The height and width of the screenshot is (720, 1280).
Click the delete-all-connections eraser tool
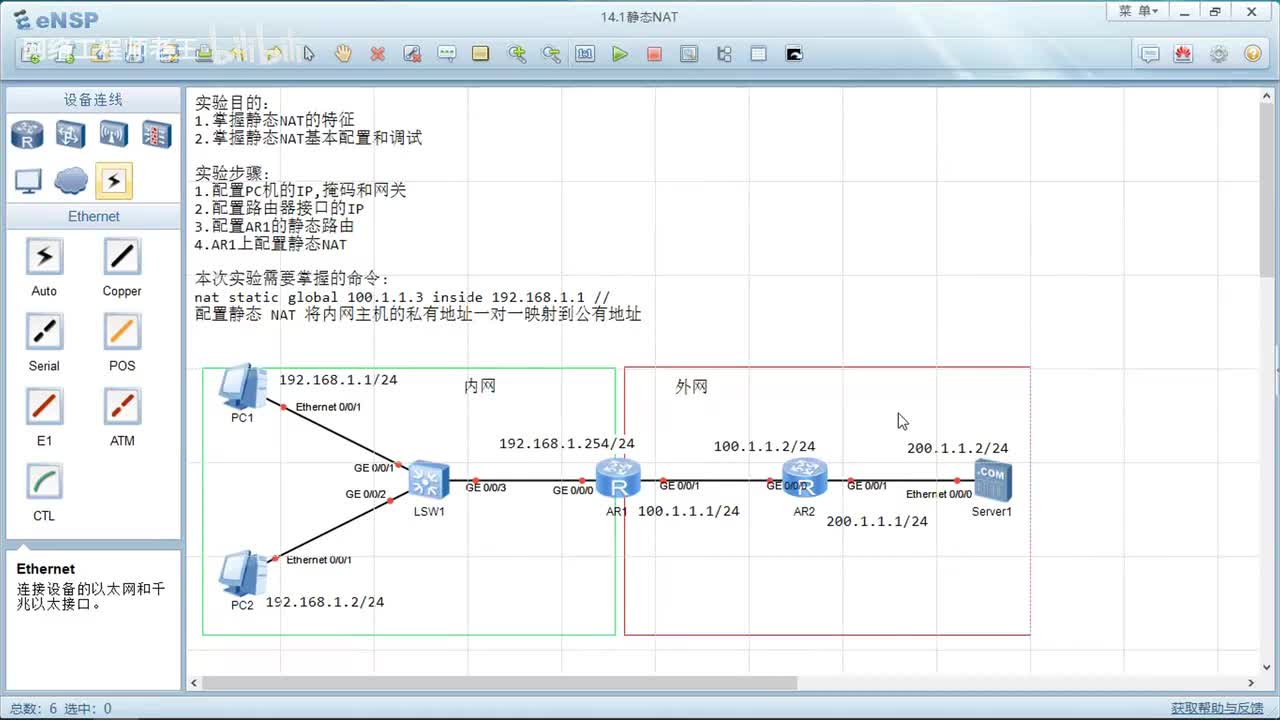point(412,54)
